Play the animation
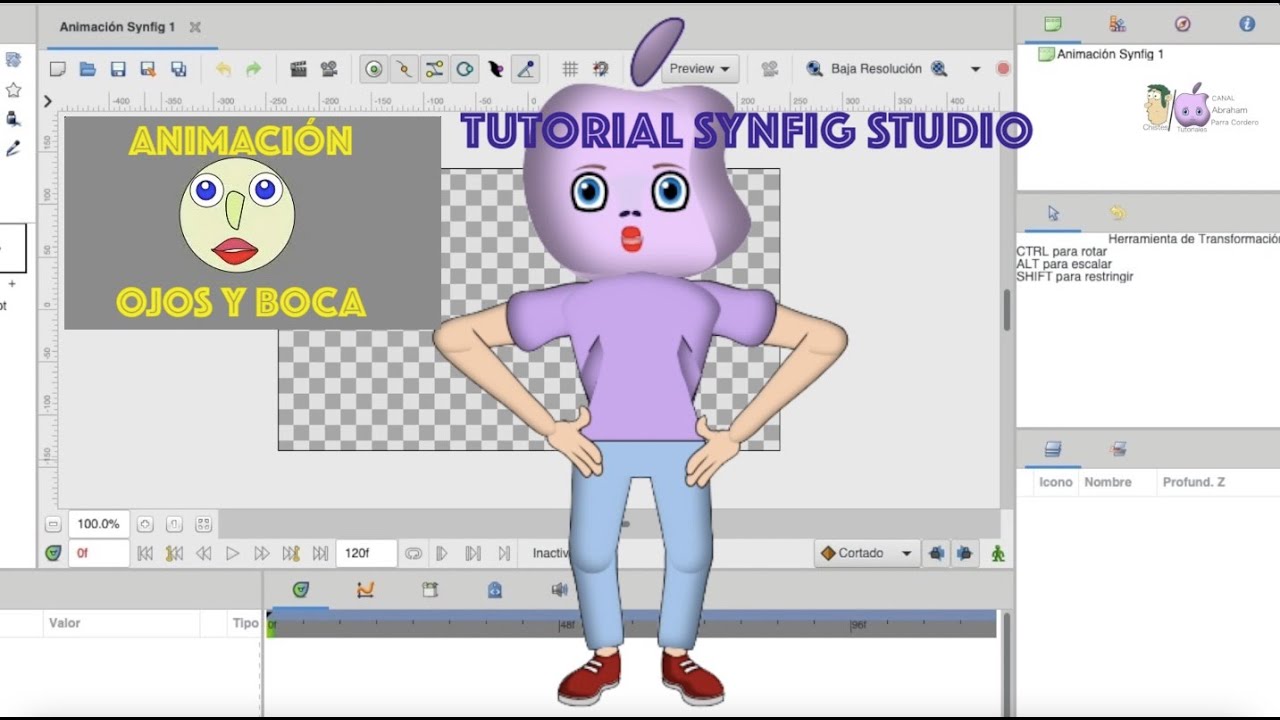1280x720 pixels. point(232,553)
